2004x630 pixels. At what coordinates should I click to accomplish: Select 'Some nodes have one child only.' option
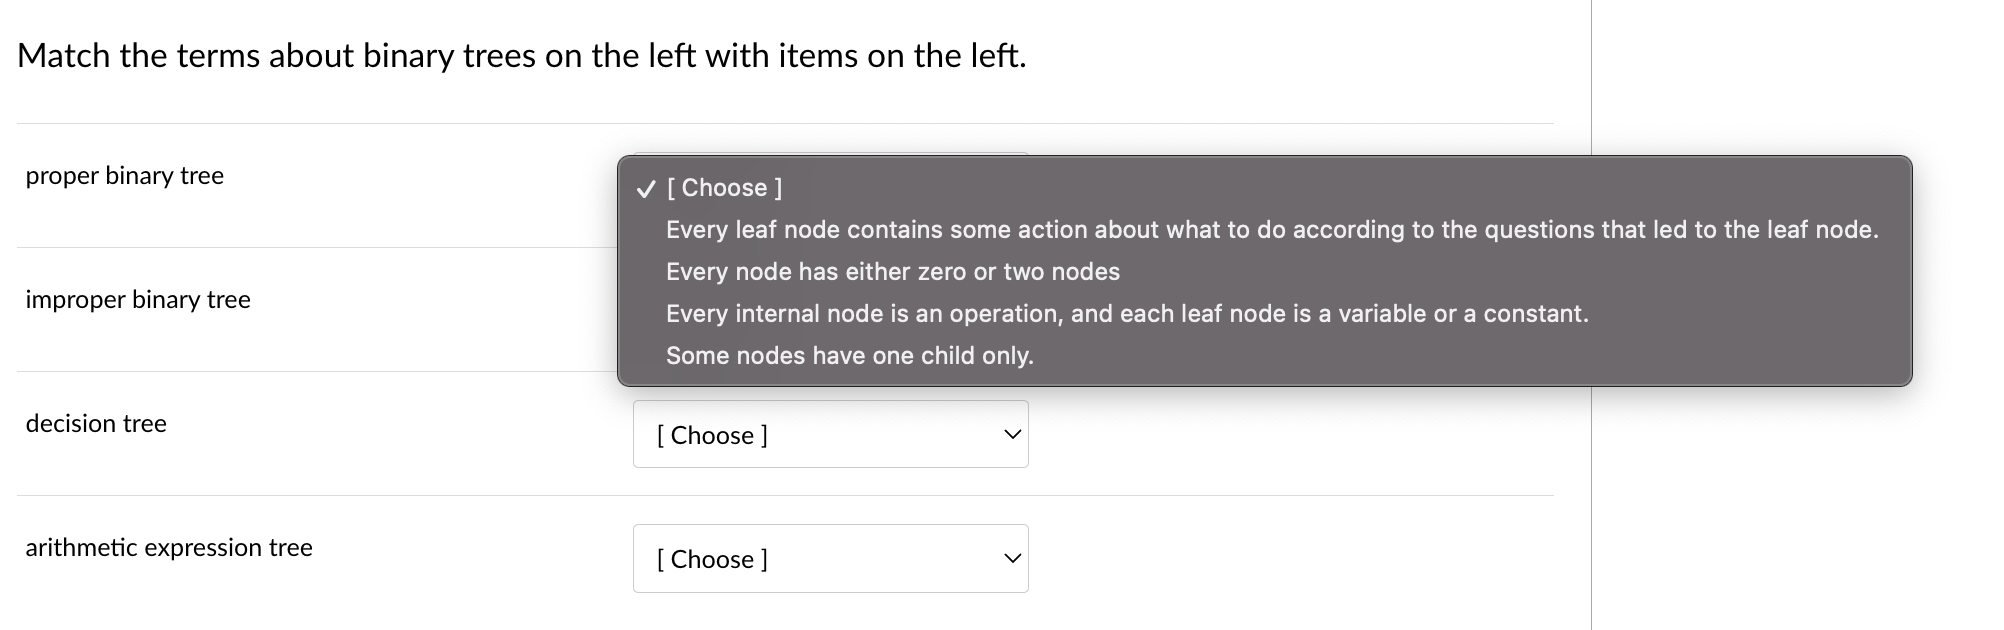[x=849, y=355]
